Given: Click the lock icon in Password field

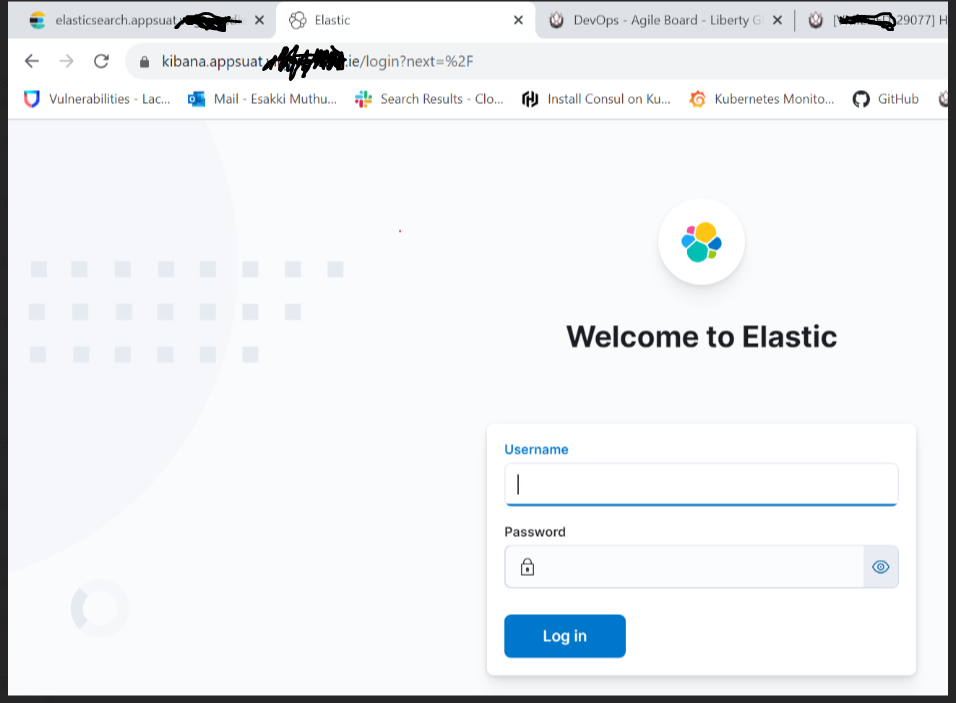Looking at the screenshot, I should click(x=527, y=567).
